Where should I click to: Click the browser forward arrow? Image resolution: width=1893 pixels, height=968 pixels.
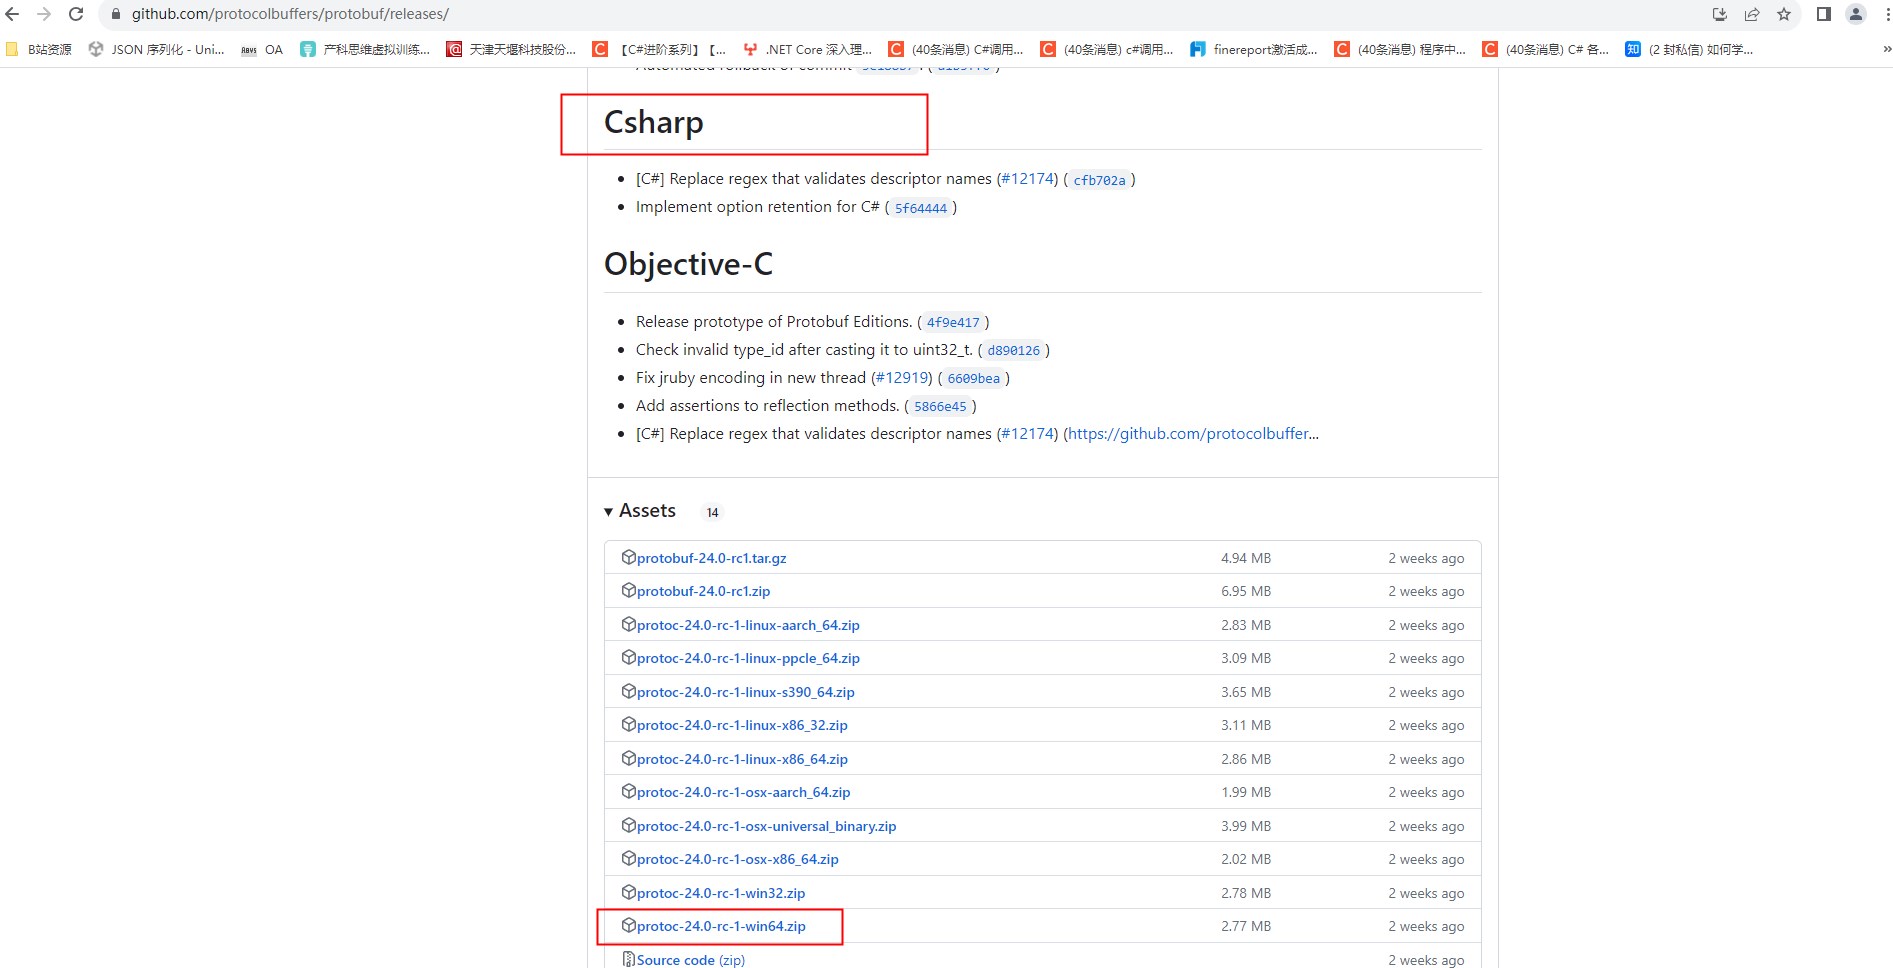44,14
